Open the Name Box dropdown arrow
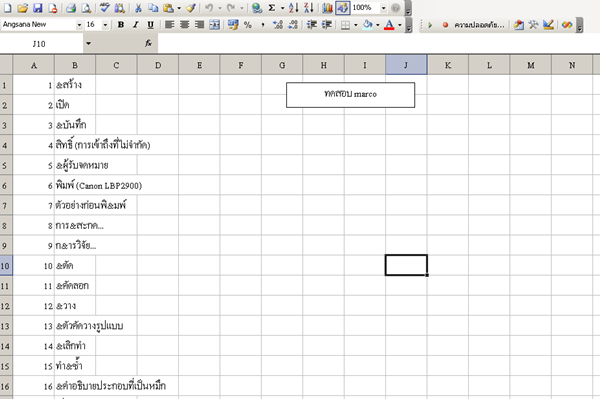Image resolution: width=600 pixels, height=399 pixels. click(x=88, y=43)
